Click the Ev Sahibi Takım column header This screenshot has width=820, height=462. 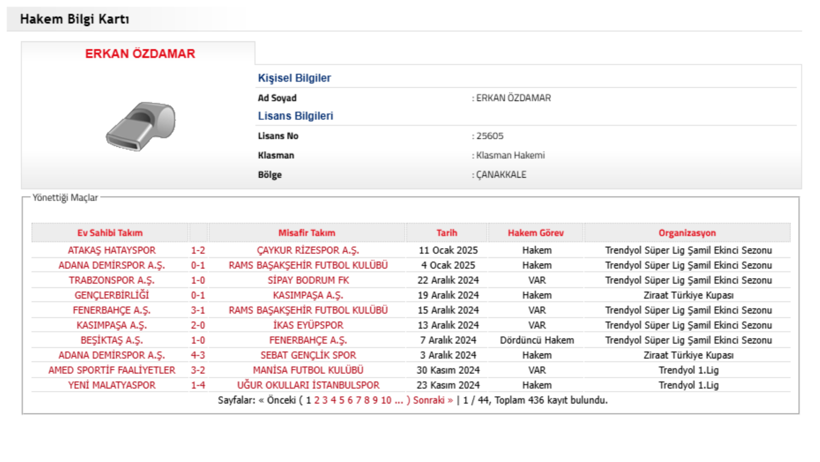coord(110,233)
